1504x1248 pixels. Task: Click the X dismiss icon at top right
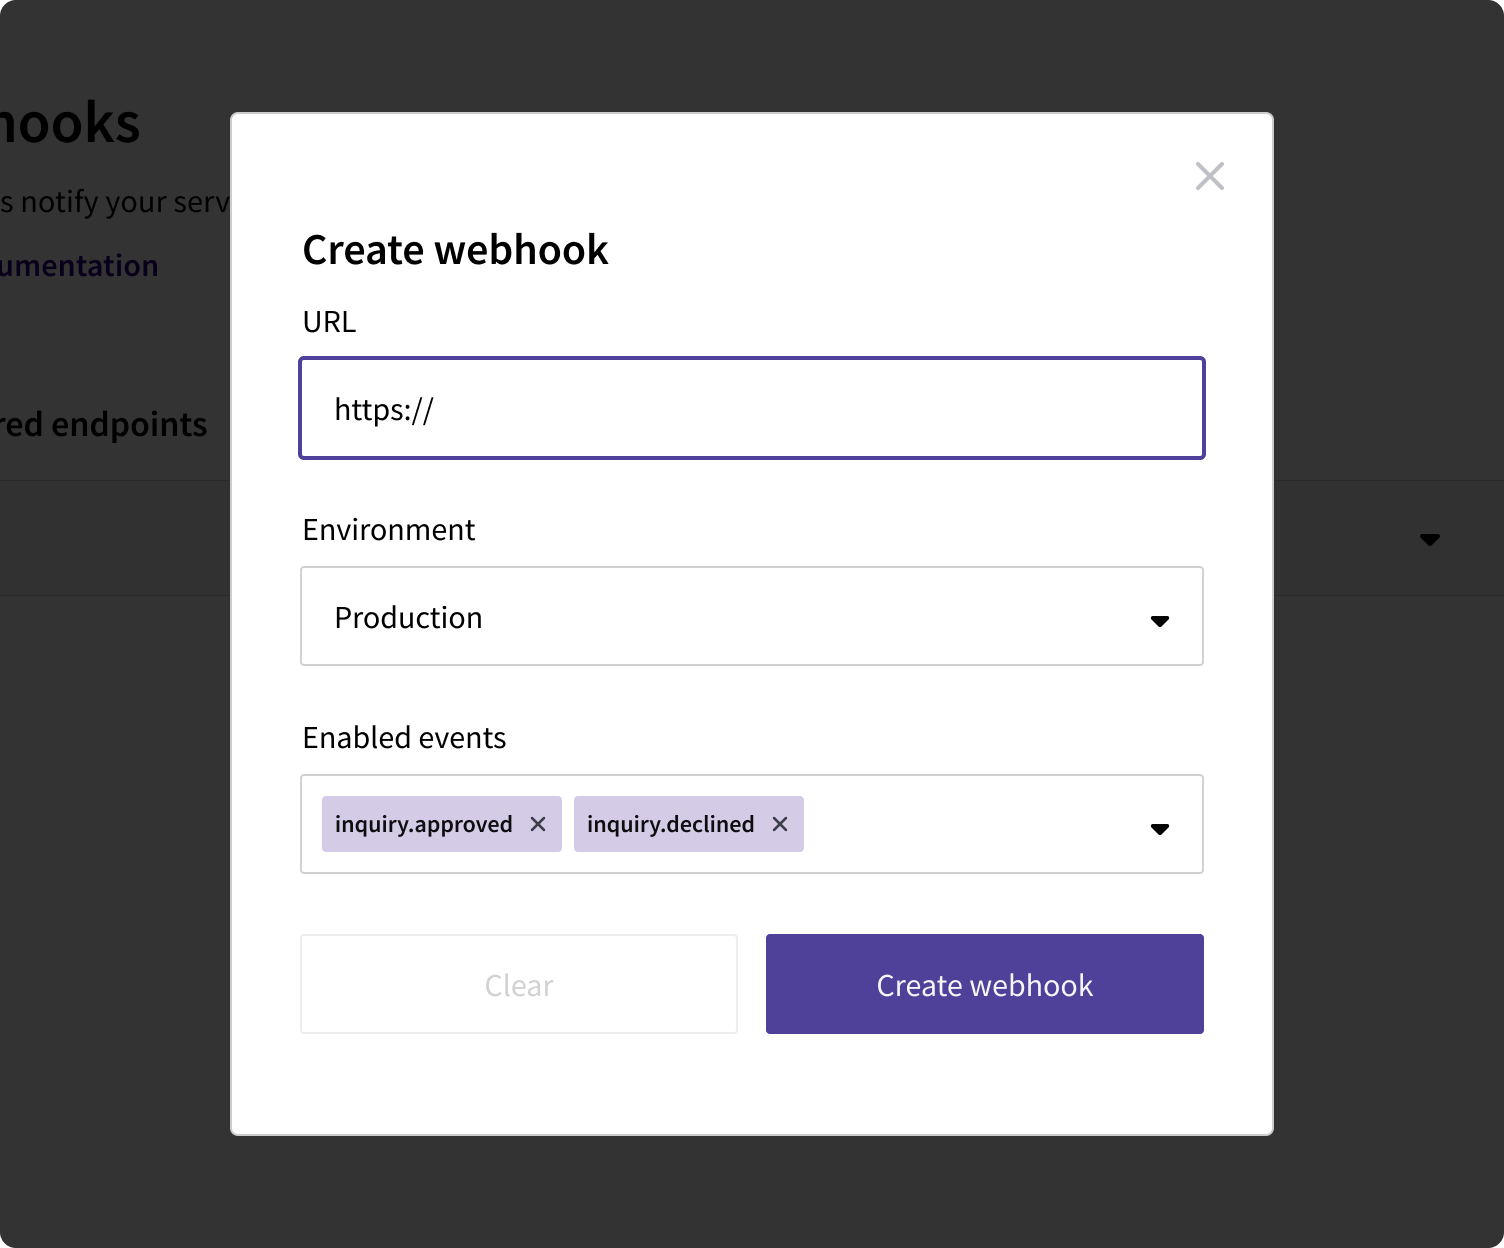tap(1210, 175)
